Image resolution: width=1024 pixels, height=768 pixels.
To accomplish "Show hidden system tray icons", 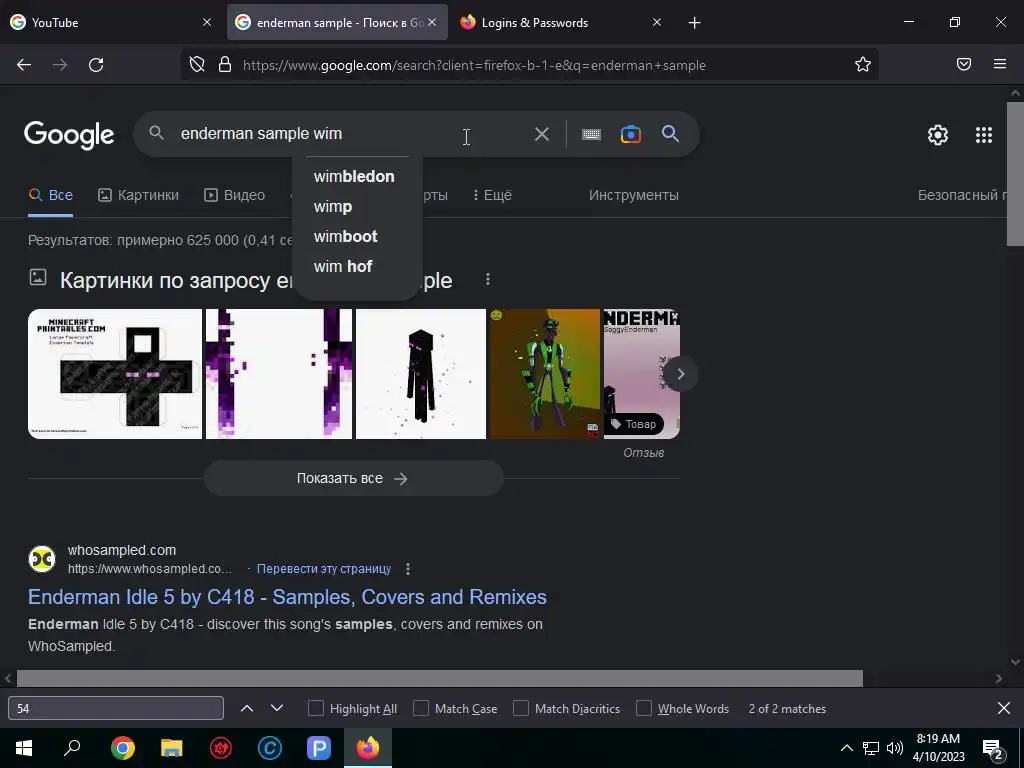I will click(846, 748).
